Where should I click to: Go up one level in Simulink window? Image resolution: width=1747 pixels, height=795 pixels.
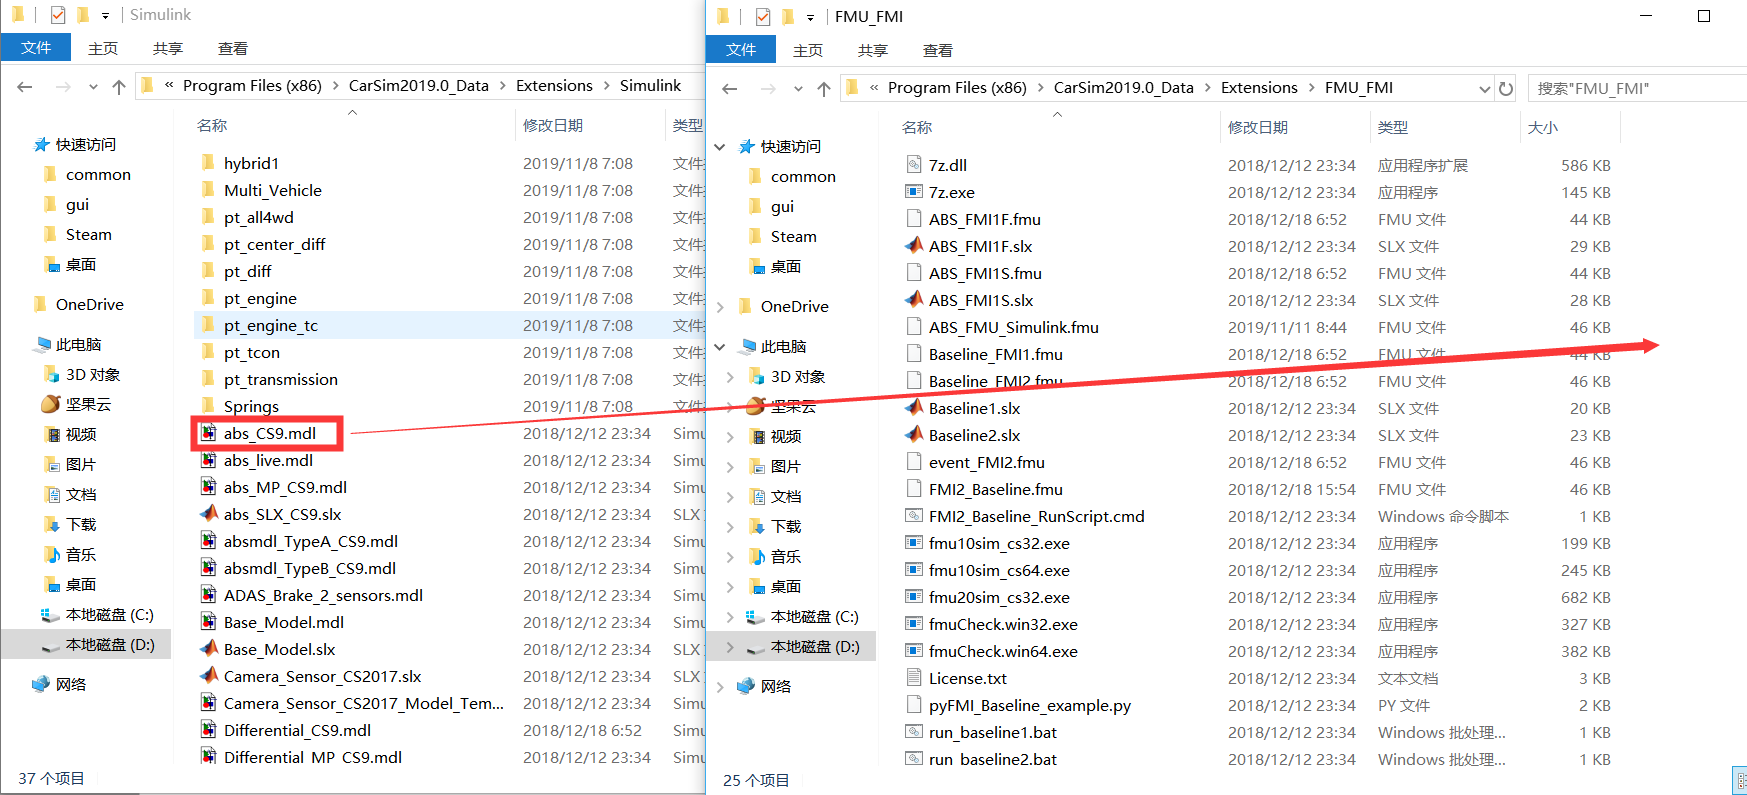coord(119,87)
